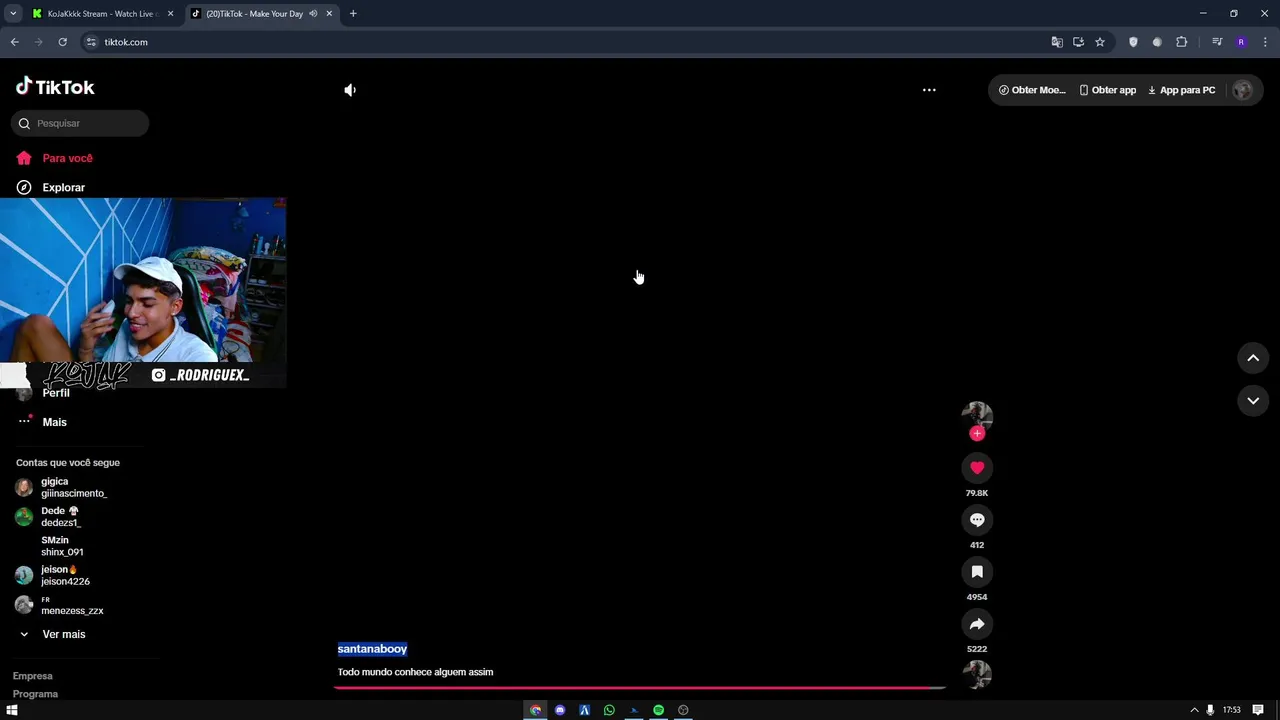Open the Windows Start menu
The height and width of the screenshot is (720, 1280).
click(x=12, y=710)
